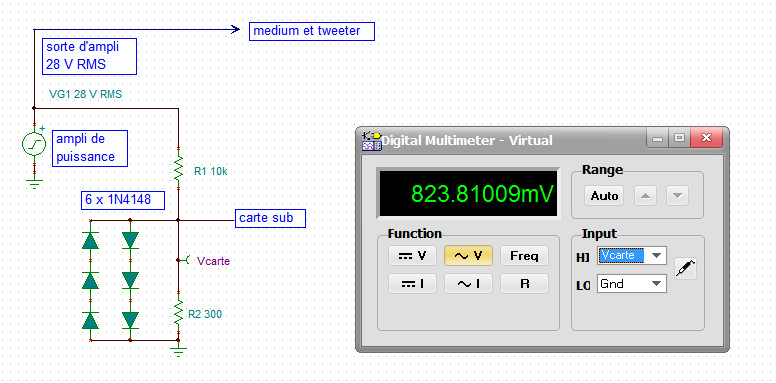Select the 'medium et tweeter' label
This screenshot has height=383, width=776.
pos(312,31)
